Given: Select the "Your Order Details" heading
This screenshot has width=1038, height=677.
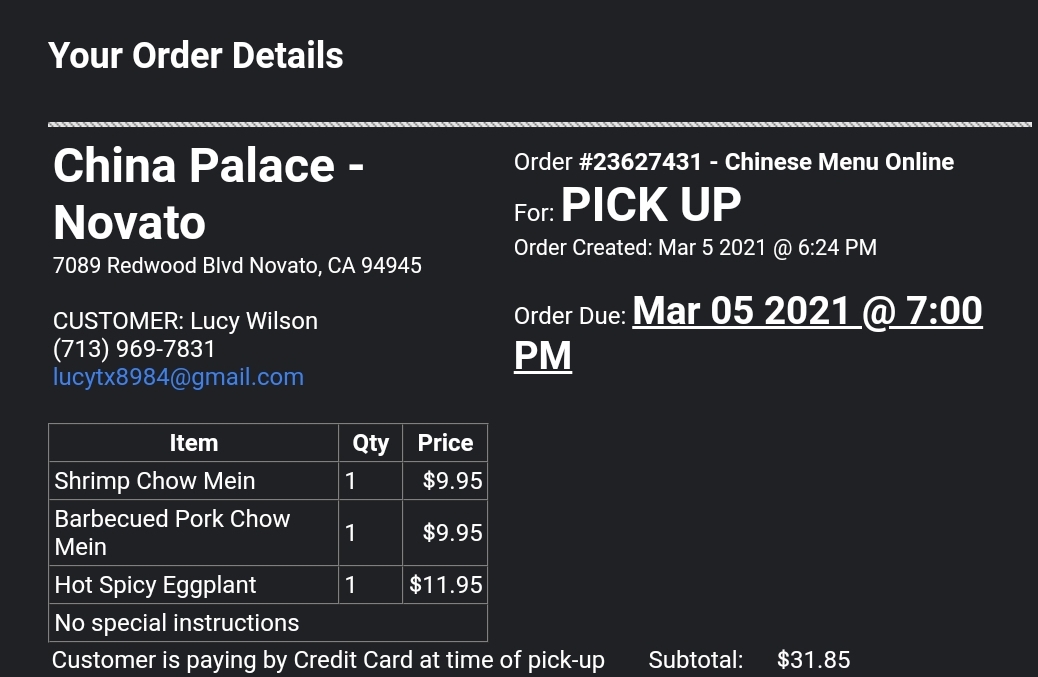Looking at the screenshot, I should (196, 56).
